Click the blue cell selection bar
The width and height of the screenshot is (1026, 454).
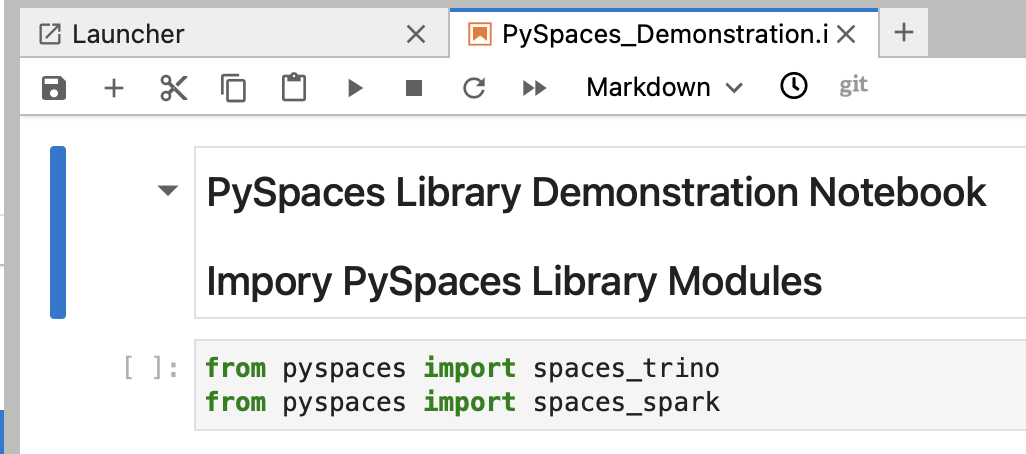click(x=58, y=232)
